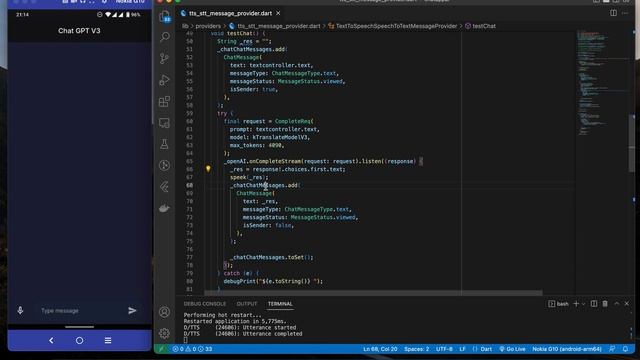Screen dimensions: 640x360
Task: Tap the Android recents menu button
Action: pos(108,340)
